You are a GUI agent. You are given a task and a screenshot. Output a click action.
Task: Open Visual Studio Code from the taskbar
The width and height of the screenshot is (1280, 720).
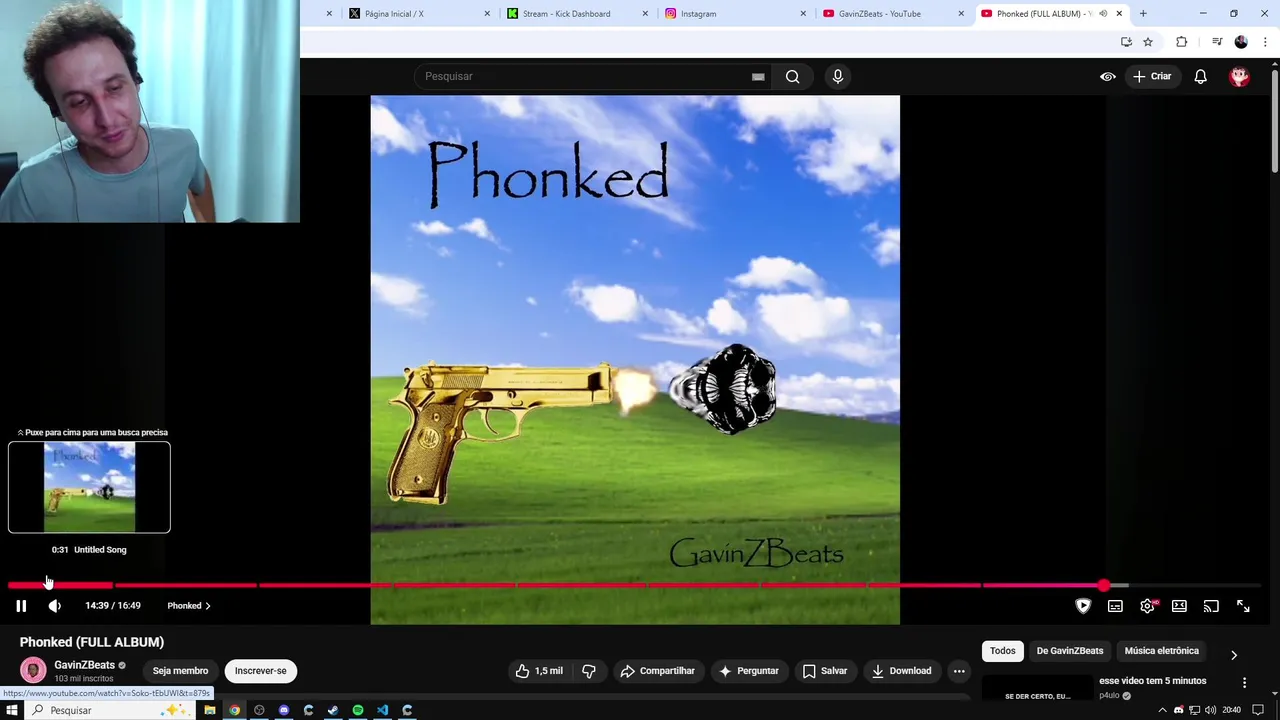coord(382,711)
